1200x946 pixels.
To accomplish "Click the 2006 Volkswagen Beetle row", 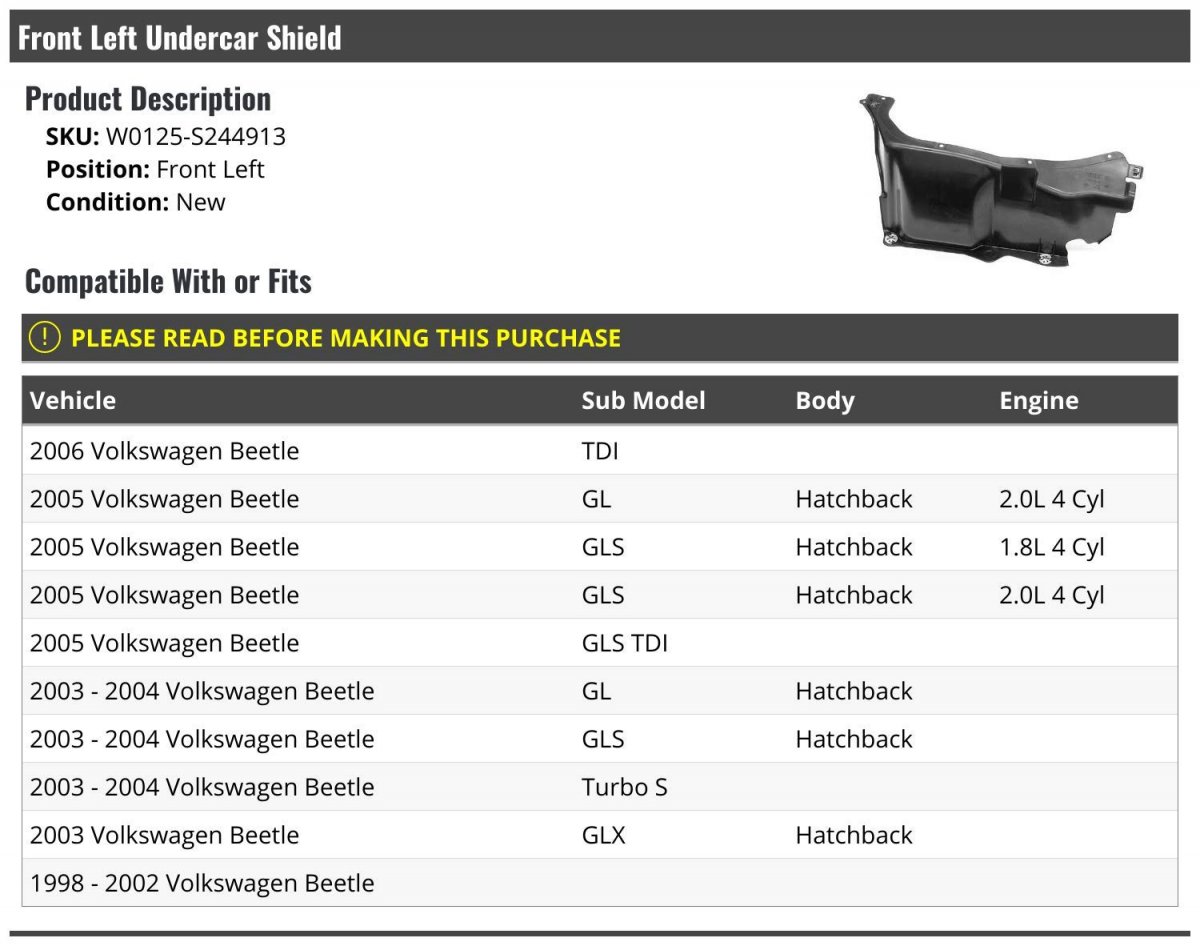I will tap(600, 451).
